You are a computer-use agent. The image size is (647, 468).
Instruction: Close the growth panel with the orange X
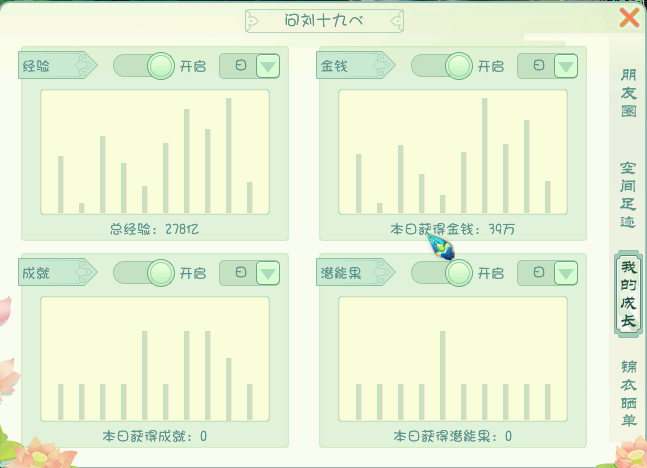click(629, 18)
